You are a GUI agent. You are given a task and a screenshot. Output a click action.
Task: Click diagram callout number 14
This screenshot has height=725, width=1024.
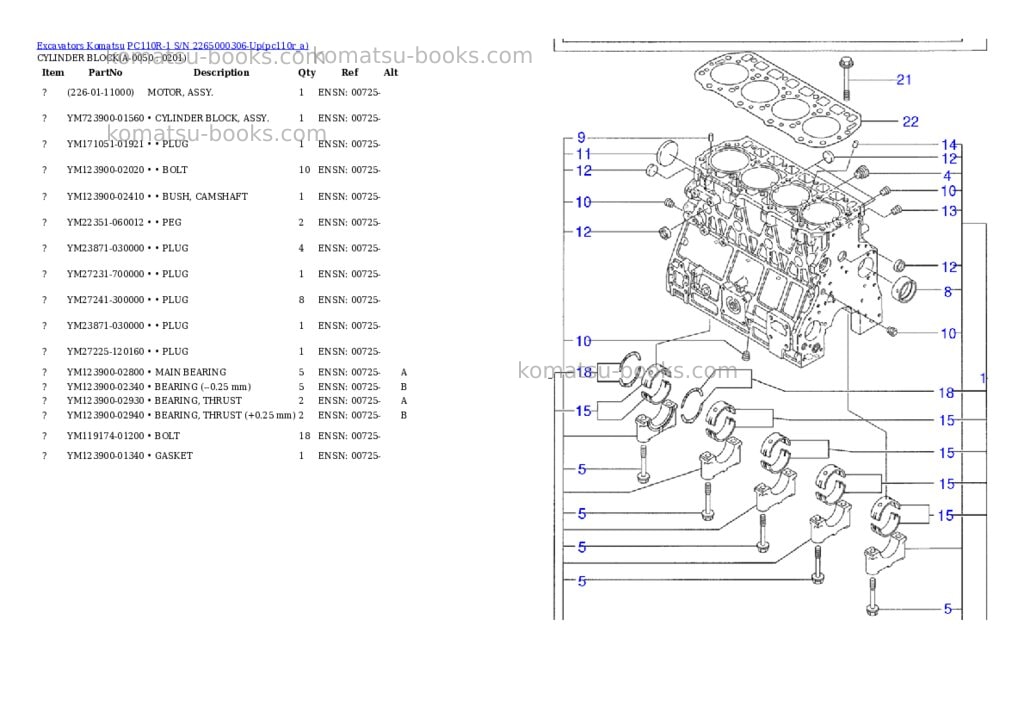tap(949, 145)
